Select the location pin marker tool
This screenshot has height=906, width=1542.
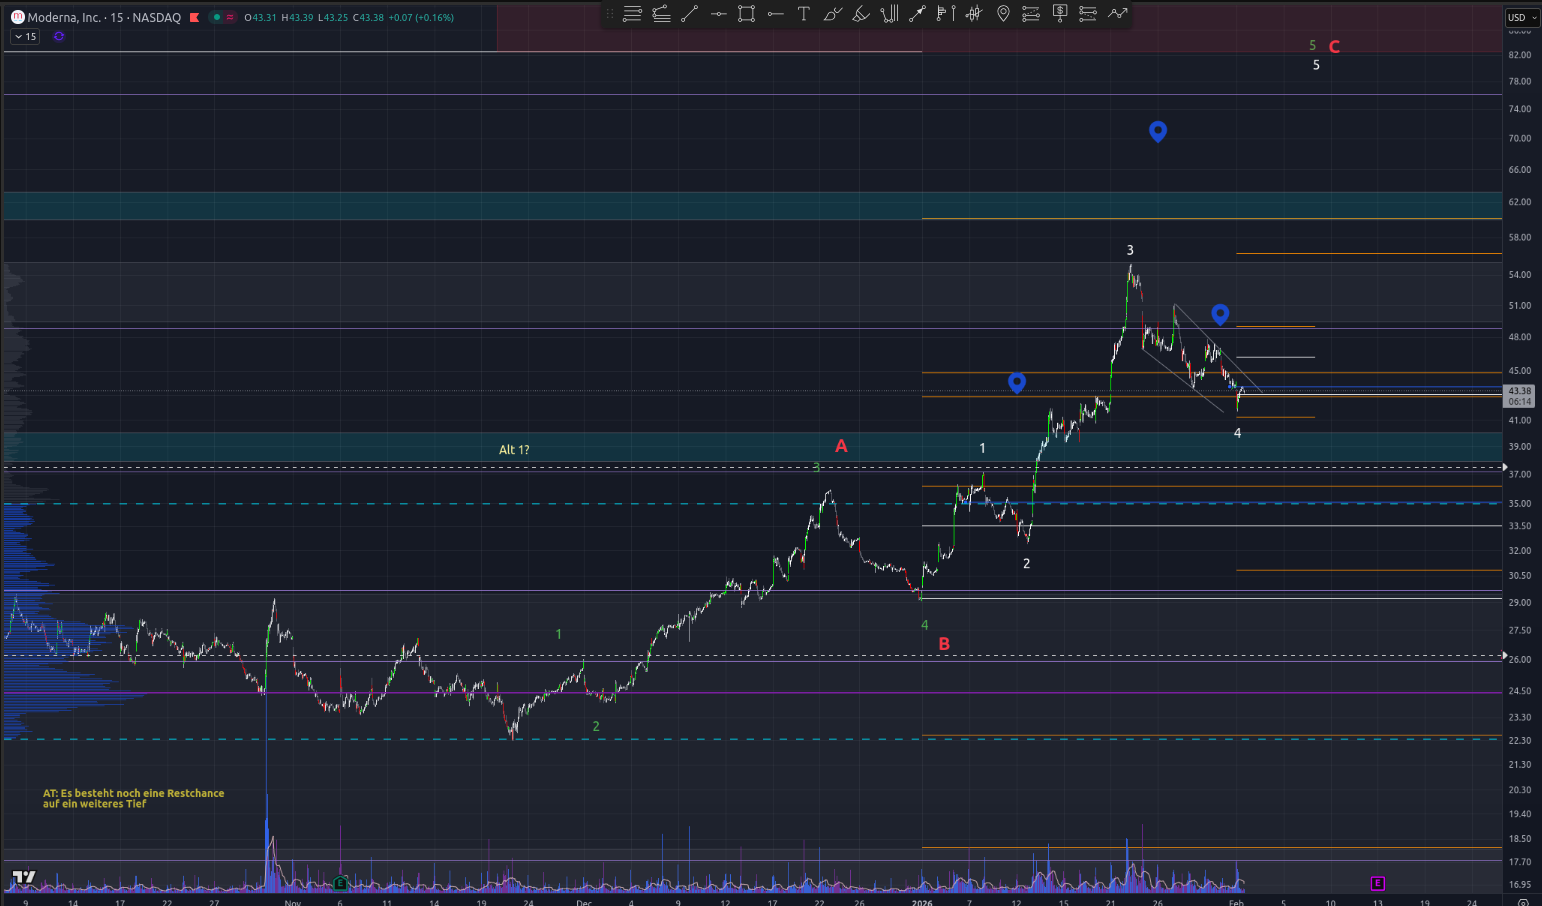coord(1003,14)
